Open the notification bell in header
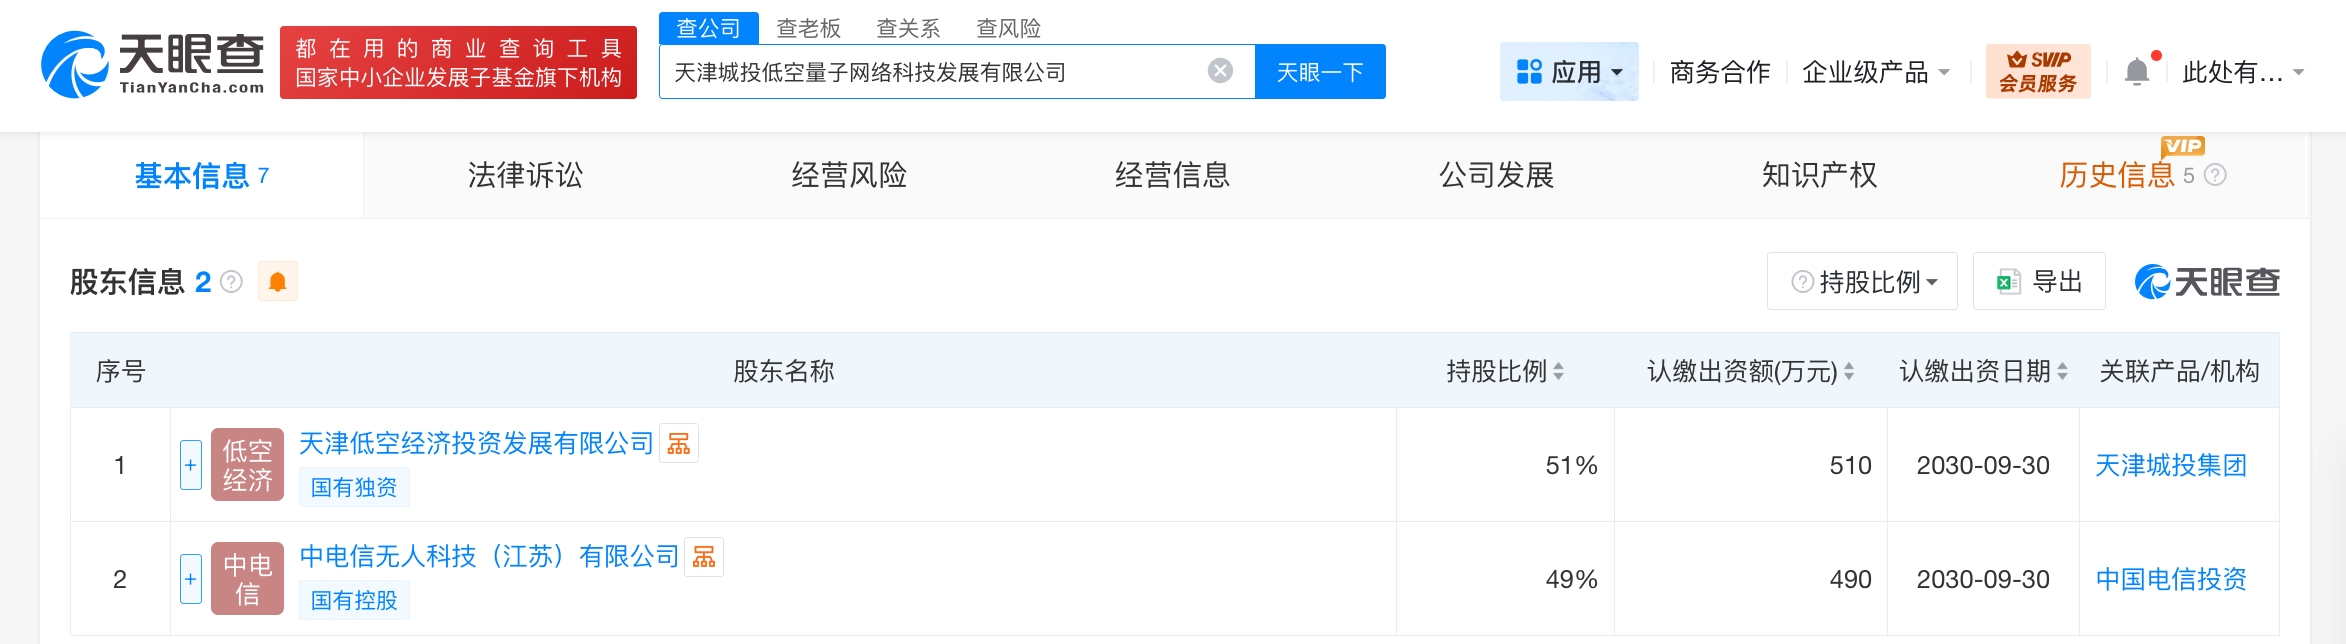This screenshot has width=2346, height=644. tap(2137, 72)
